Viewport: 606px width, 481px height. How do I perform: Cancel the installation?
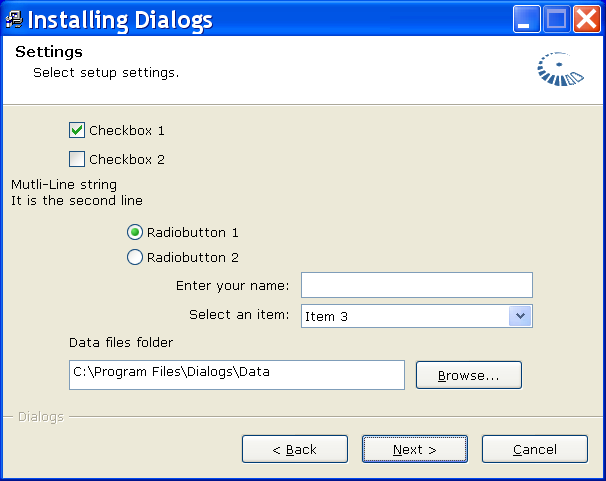point(535,449)
